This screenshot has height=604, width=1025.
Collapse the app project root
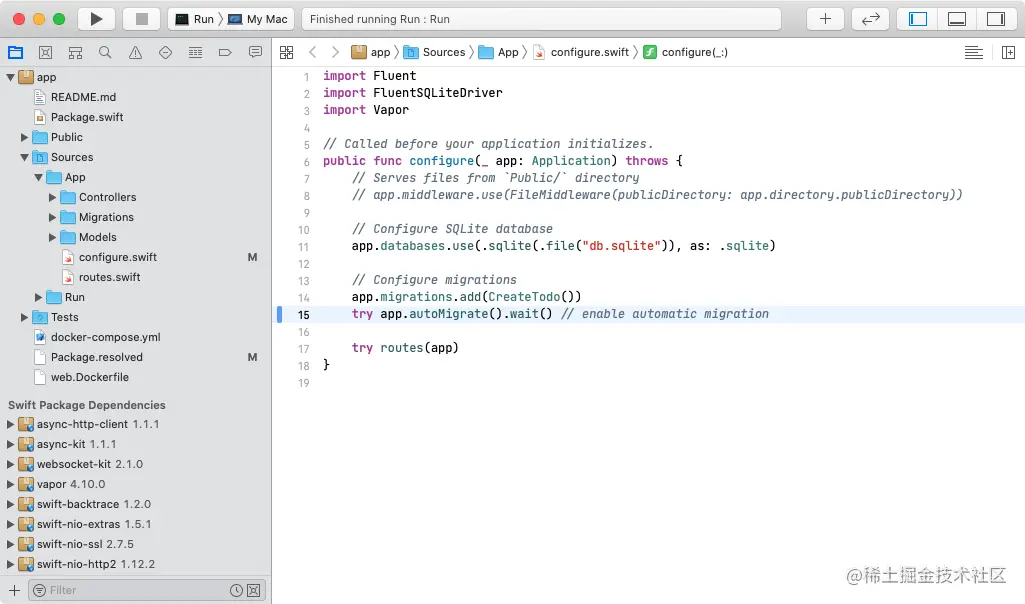(10, 77)
